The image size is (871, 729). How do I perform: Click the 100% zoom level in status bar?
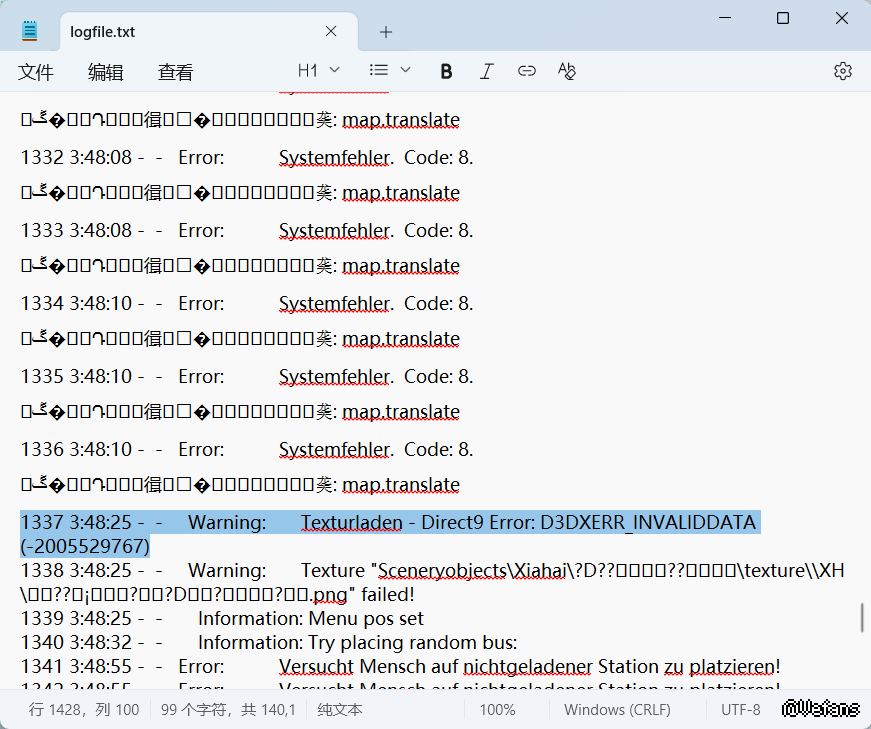click(497, 710)
